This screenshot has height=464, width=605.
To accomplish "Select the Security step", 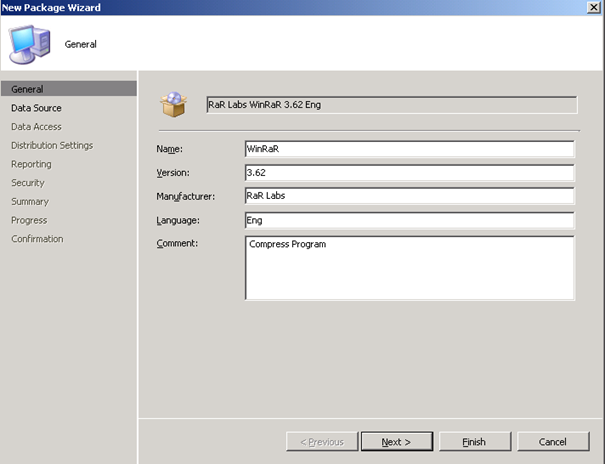I will click(x=28, y=183).
